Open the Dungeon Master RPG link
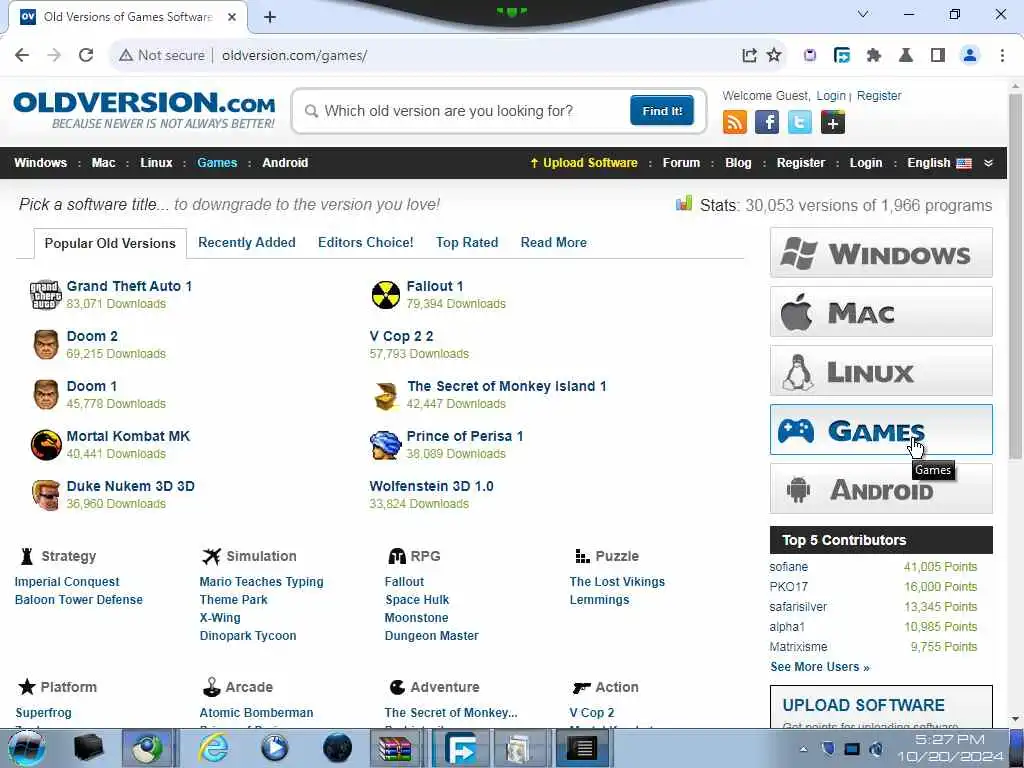 point(431,635)
